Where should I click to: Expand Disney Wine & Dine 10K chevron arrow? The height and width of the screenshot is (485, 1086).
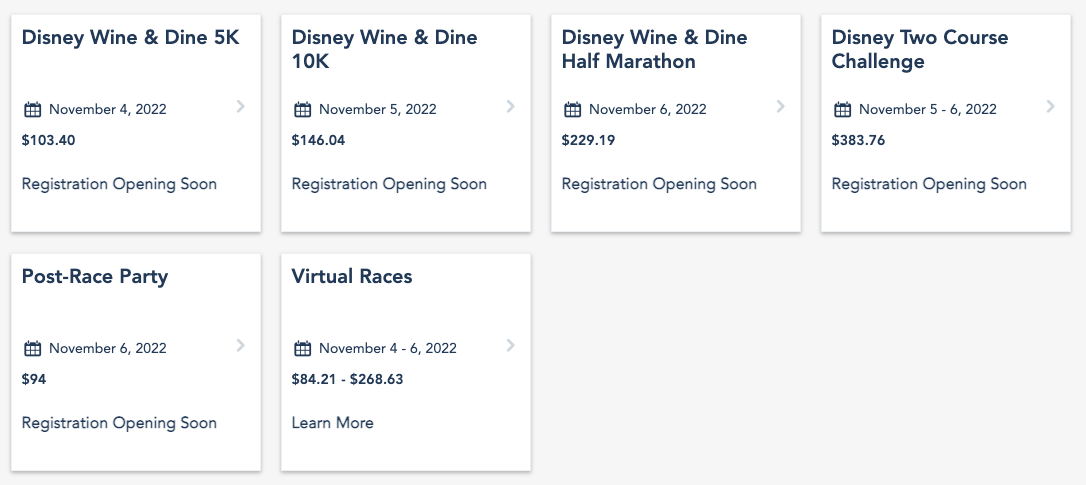point(511,106)
